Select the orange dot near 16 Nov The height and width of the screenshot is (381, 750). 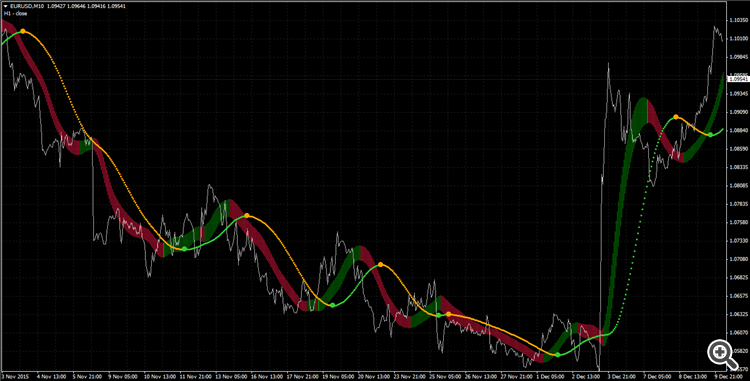(247, 216)
